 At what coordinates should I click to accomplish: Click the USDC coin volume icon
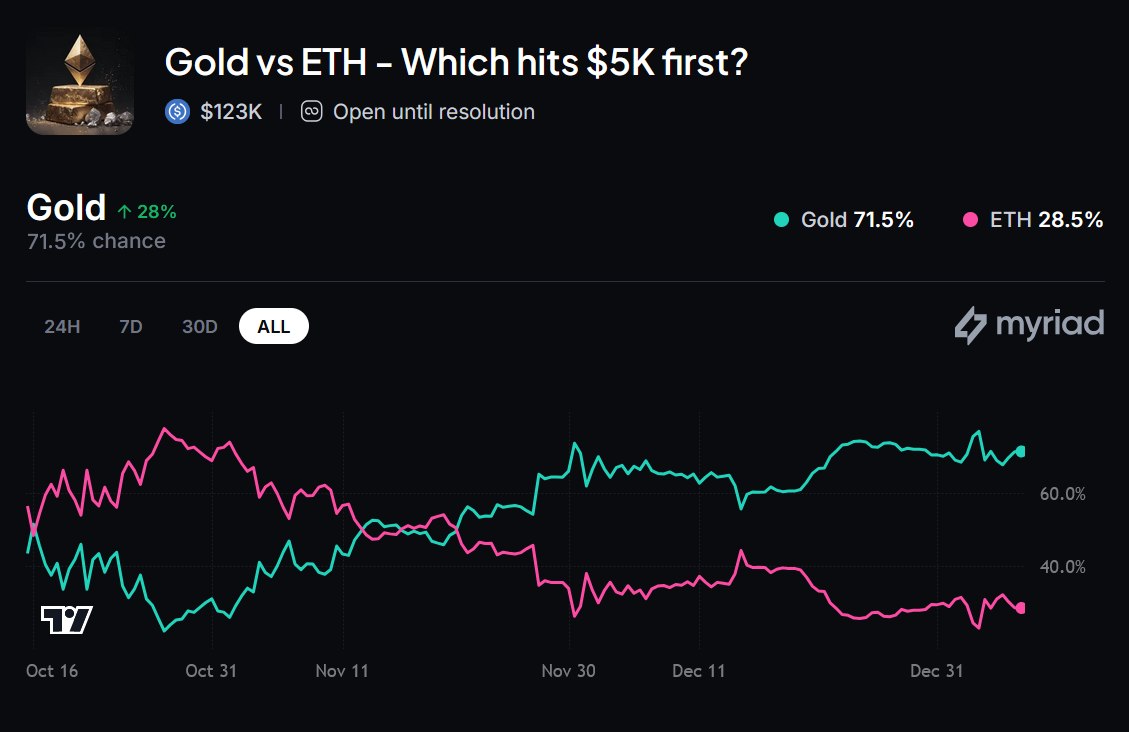pyautogui.click(x=177, y=112)
